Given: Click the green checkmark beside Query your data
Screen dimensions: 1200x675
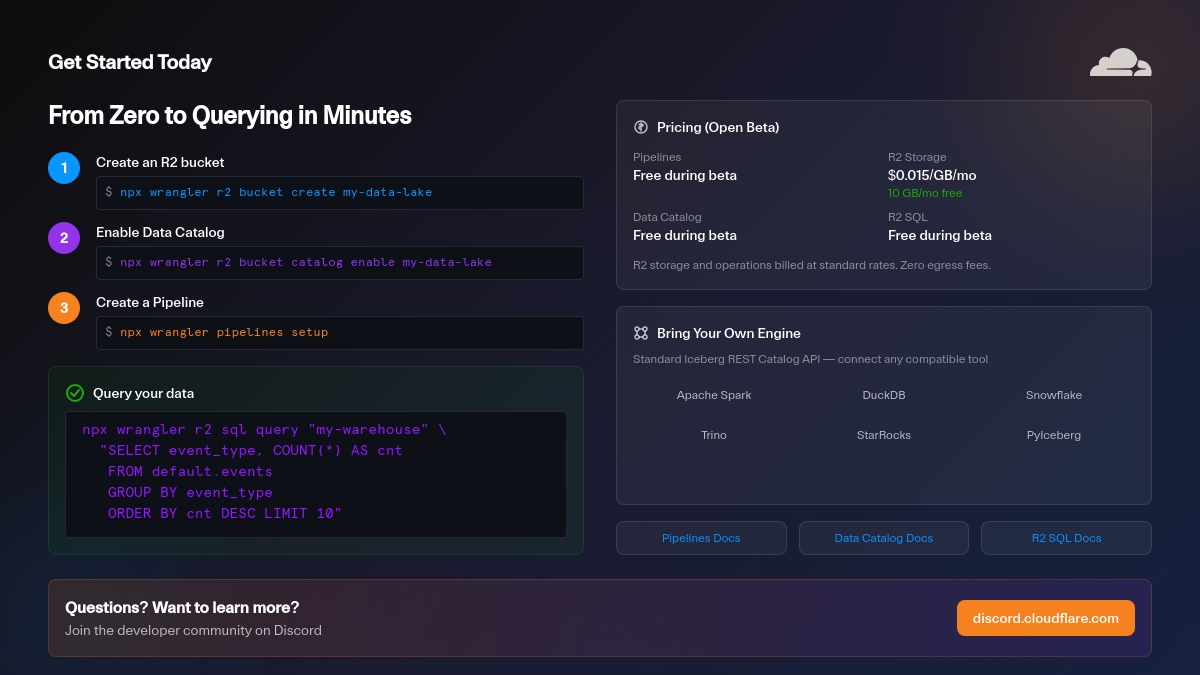Looking at the screenshot, I should point(75,393).
